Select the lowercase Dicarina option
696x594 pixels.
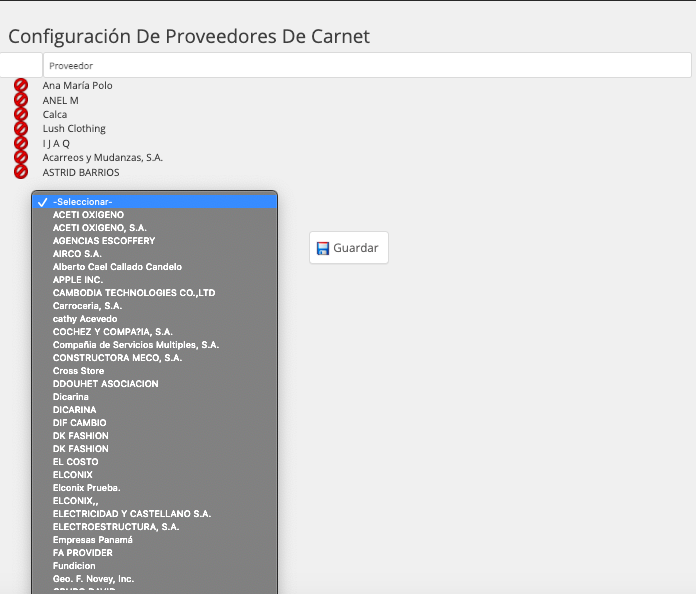[154, 397]
